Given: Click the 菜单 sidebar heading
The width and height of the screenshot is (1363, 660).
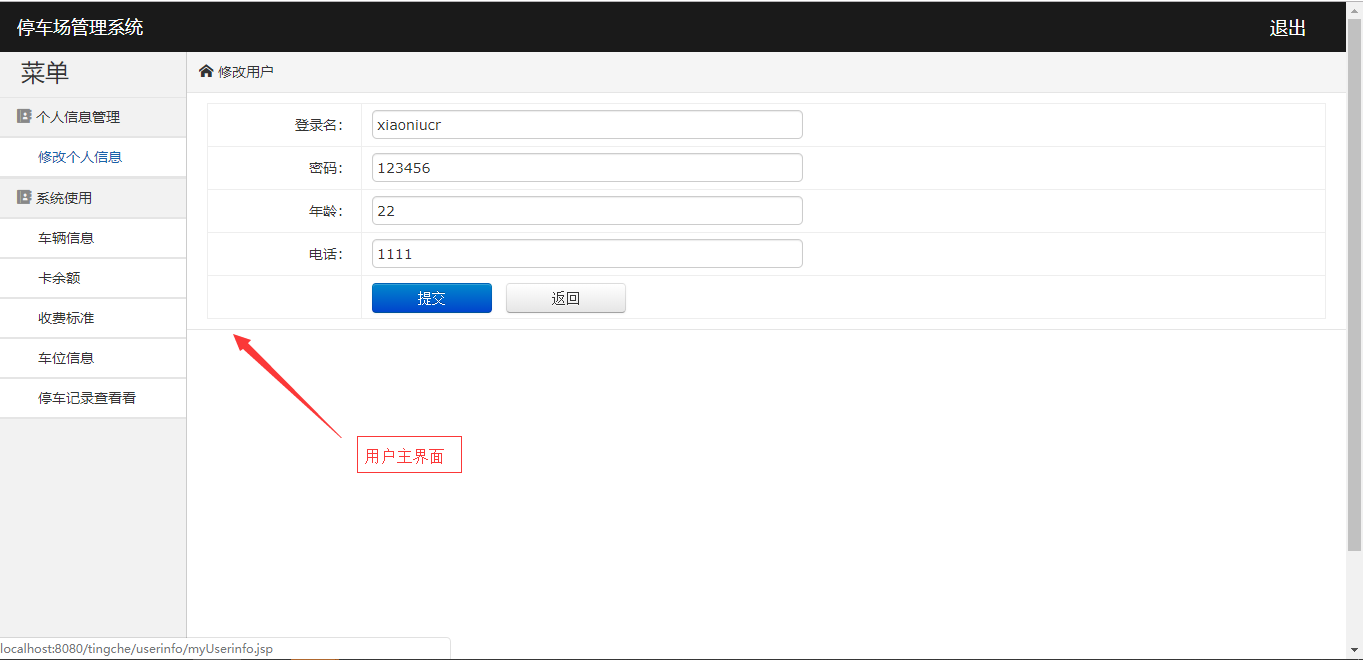Looking at the screenshot, I should coord(45,73).
